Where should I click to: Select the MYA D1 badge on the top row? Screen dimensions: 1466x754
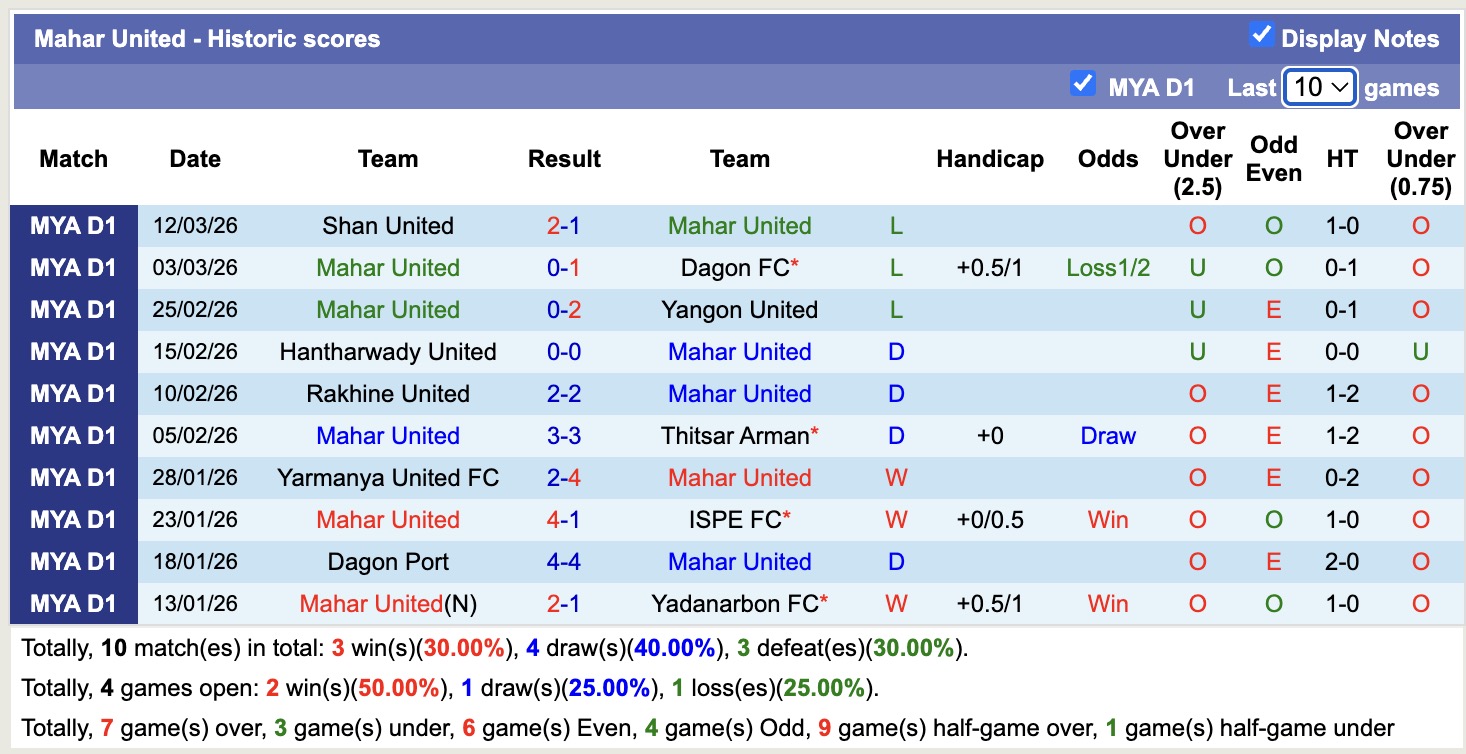(x=73, y=225)
